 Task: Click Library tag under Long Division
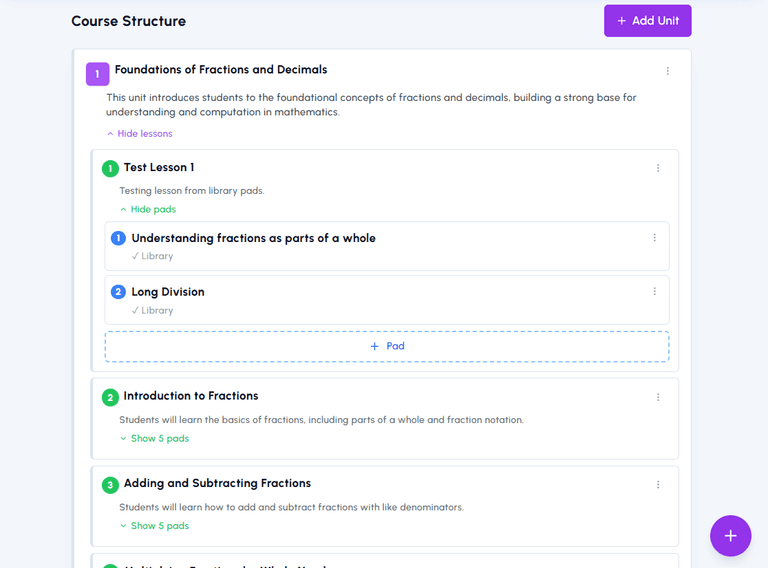152,310
